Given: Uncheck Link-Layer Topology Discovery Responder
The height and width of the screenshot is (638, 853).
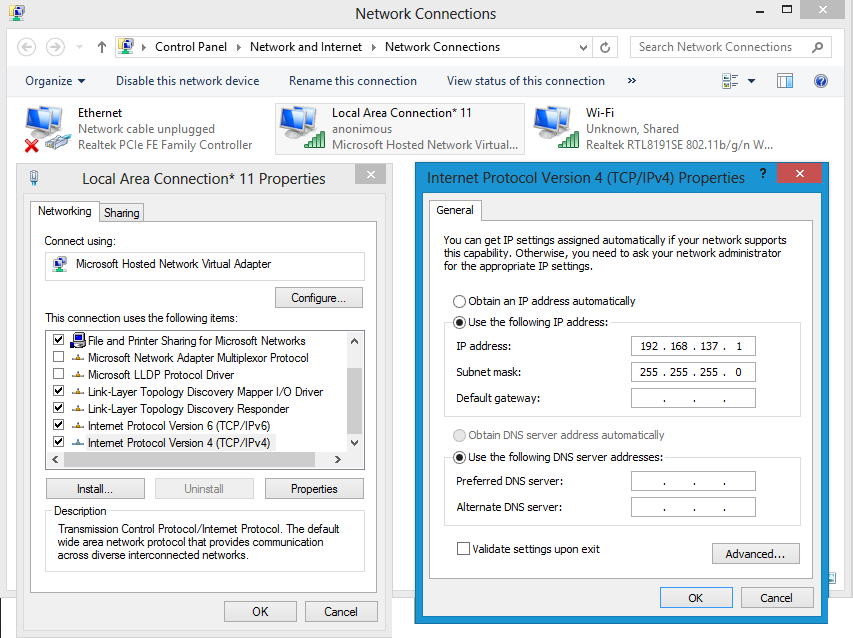Looking at the screenshot, I should 58,408.
